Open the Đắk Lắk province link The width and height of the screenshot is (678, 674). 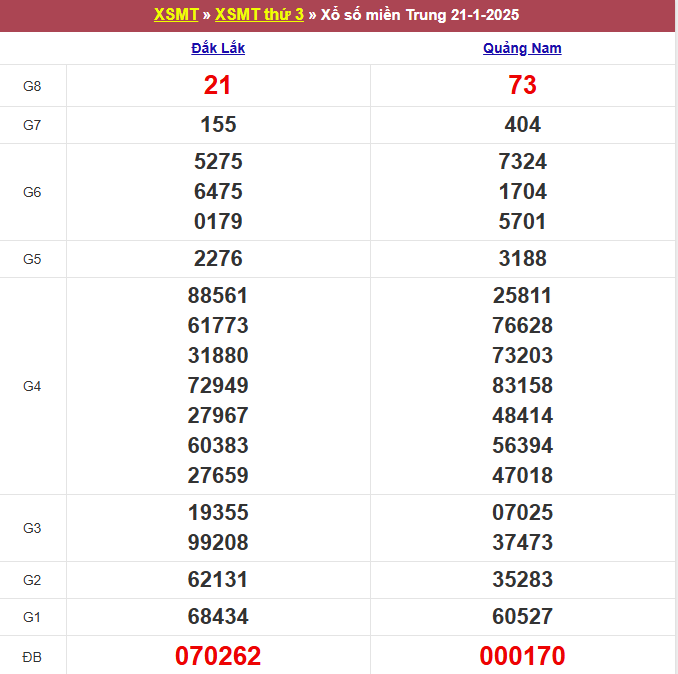pyautogui.click(x=218, y=48)
